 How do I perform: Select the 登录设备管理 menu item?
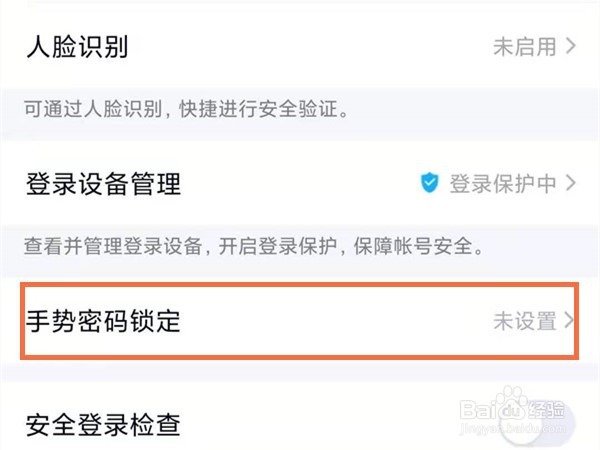pyautogui.click(x=103, y=184)
